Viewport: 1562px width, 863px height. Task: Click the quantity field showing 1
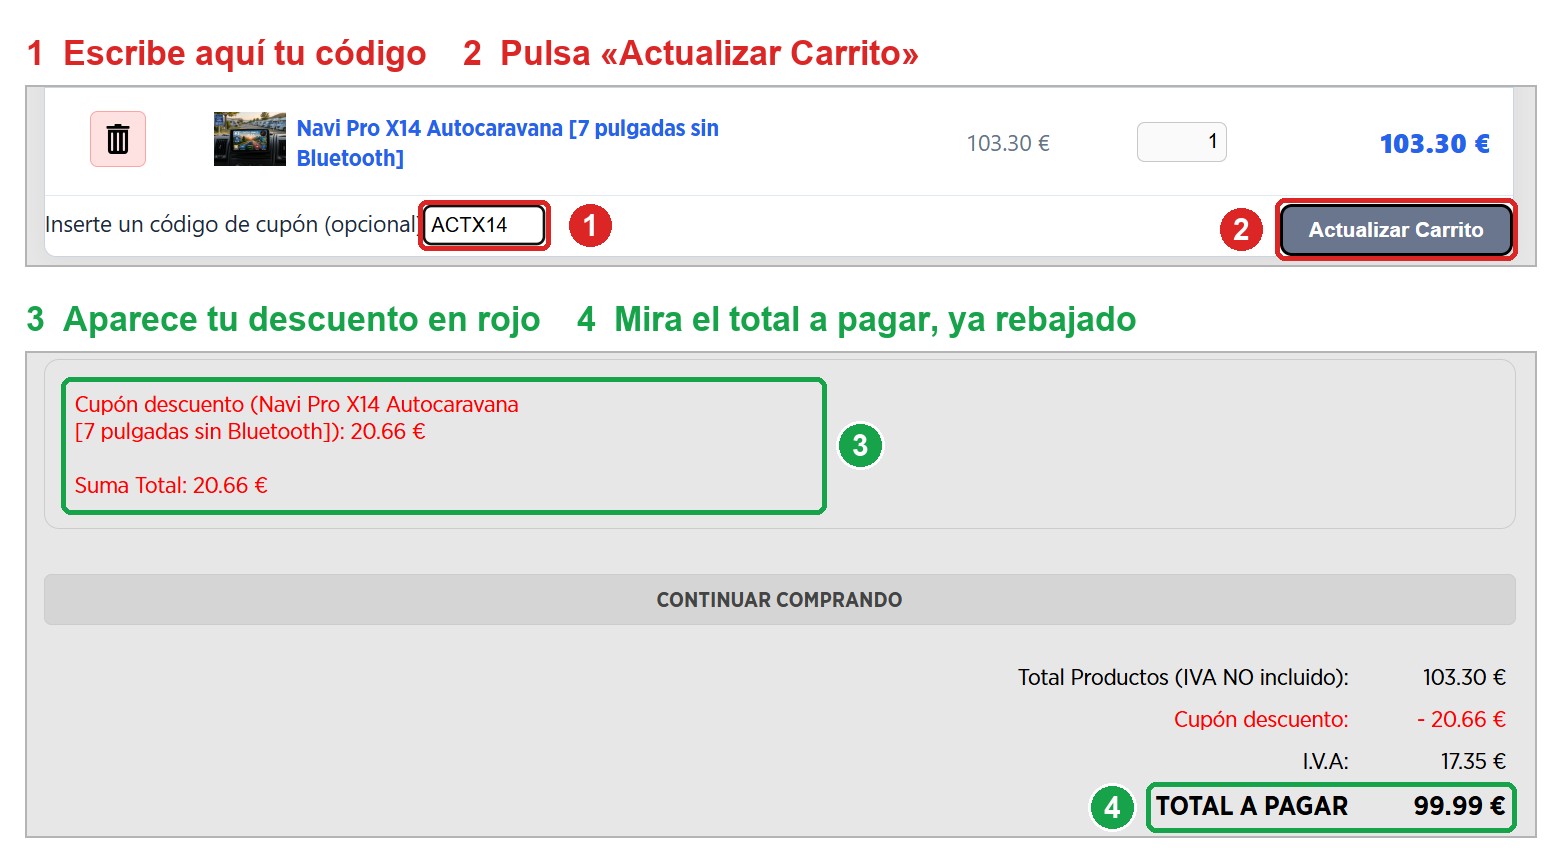tap(1181, 142)
